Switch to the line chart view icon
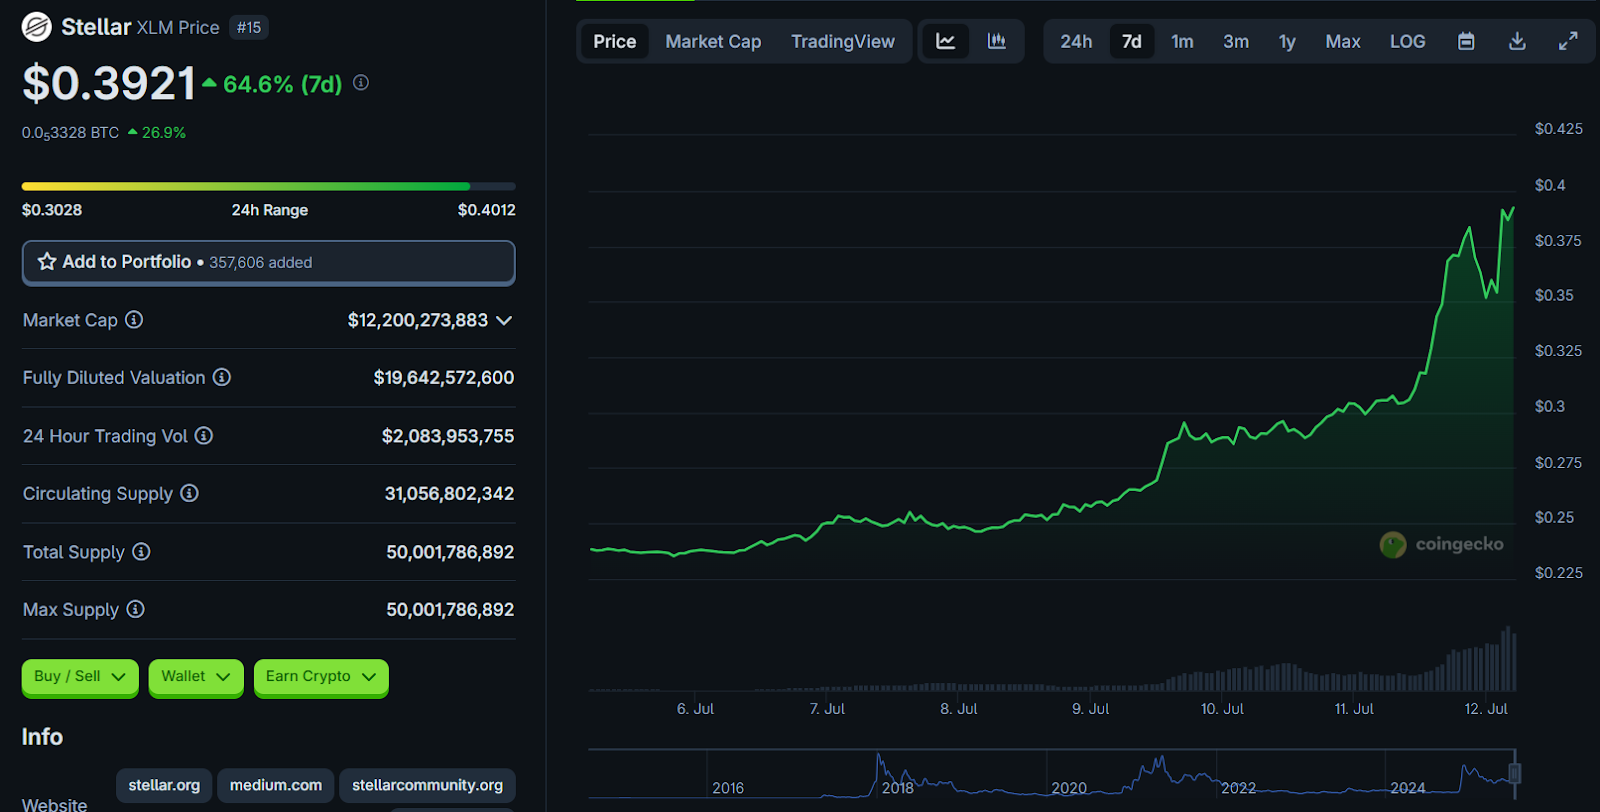 (x=945, y=41)
